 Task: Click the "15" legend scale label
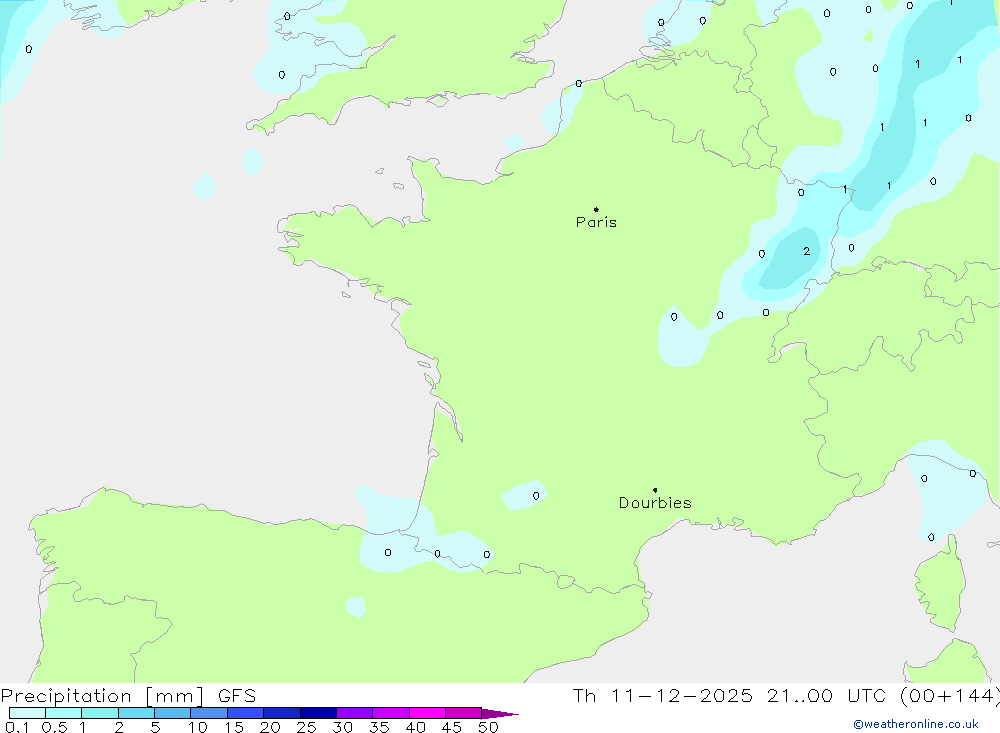click(234, 727)
